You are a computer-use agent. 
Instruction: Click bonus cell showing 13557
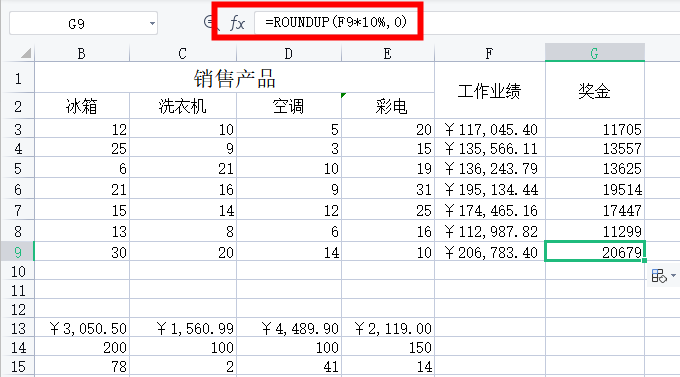tap(595, 148)
